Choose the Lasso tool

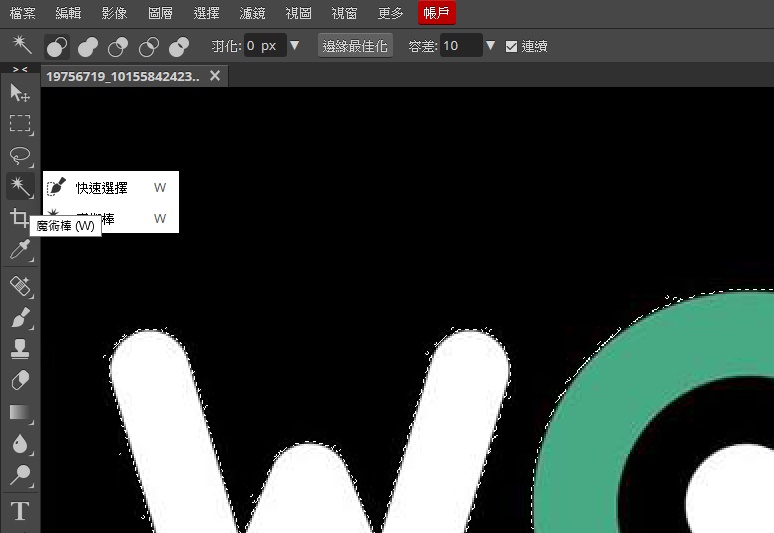(19, 155)
